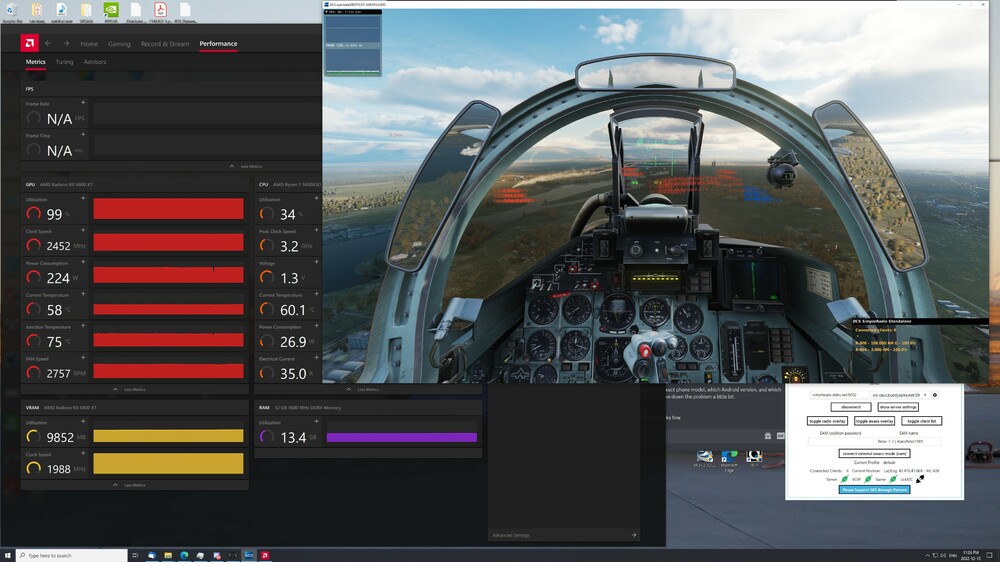1000x562 pixels.
Task: Open the Record & Stream tab
Action: coord(165,44)
